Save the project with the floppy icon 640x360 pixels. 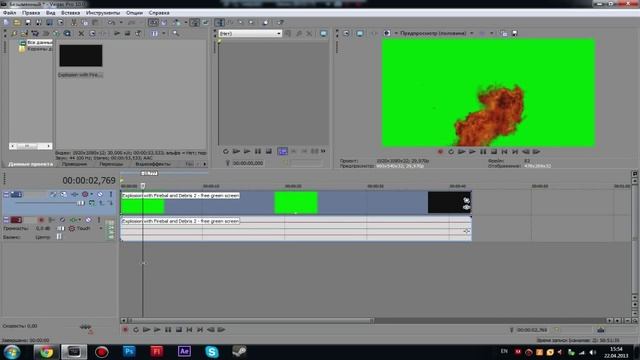[27, 22]
